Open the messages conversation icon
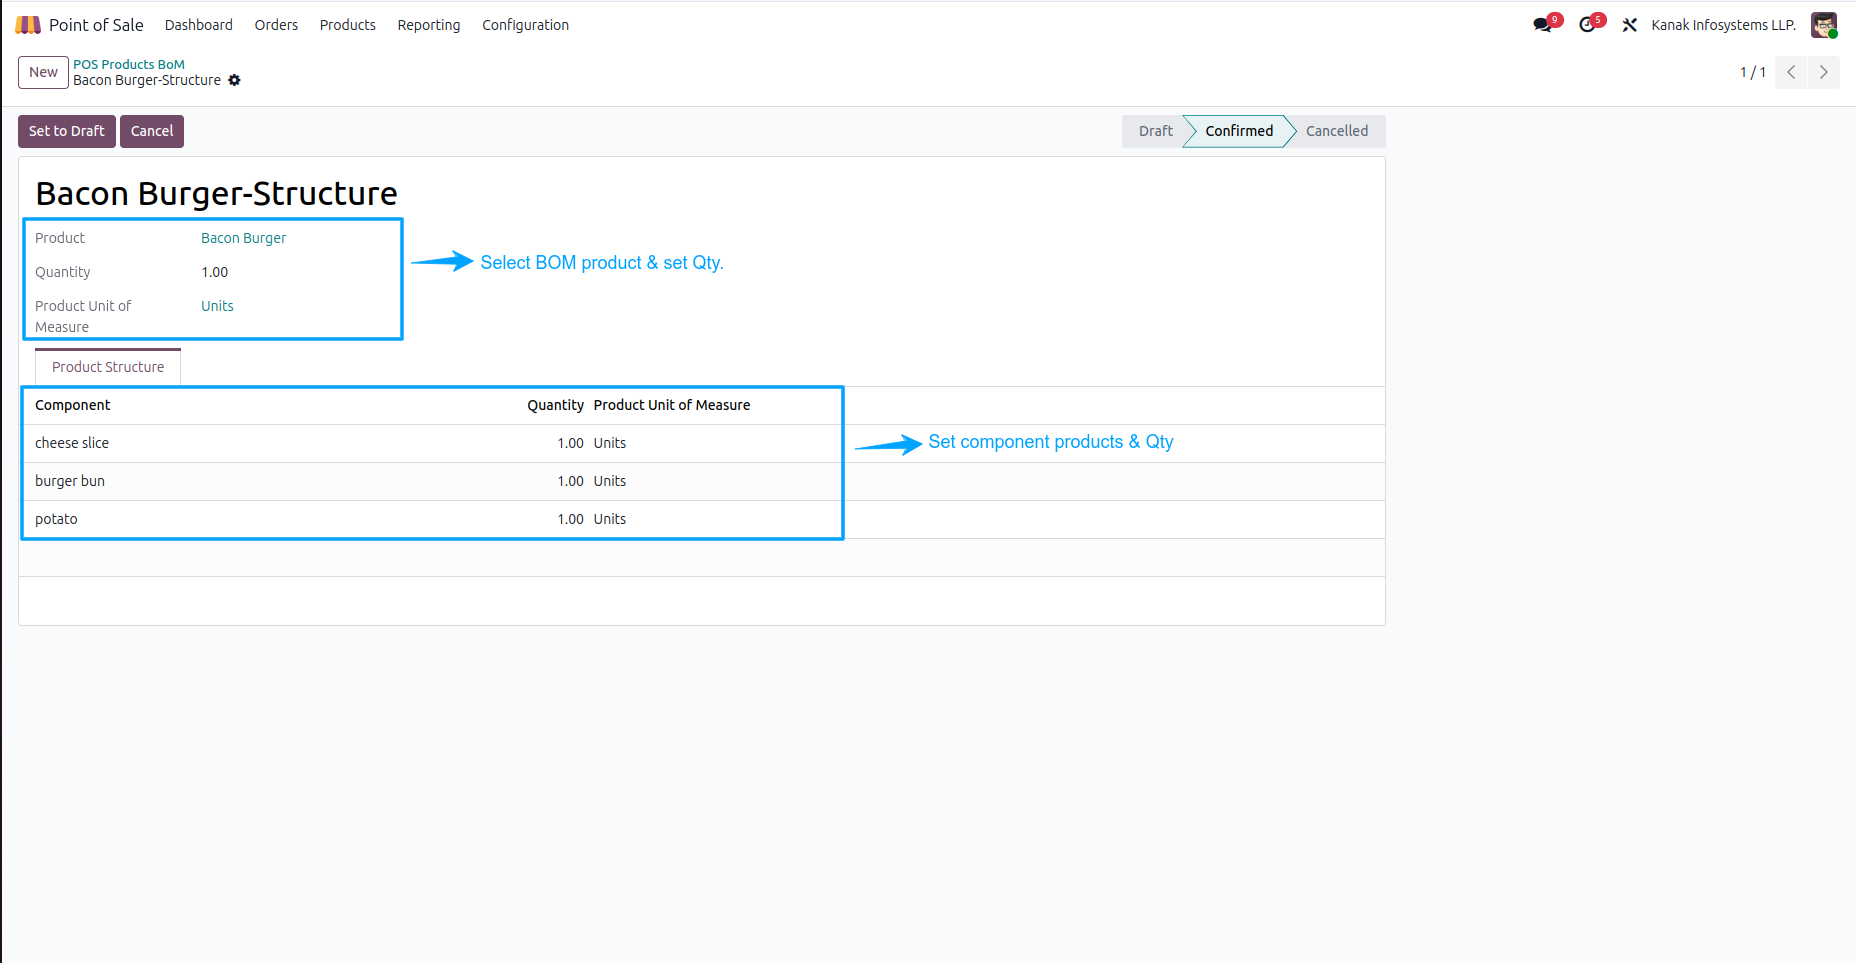1856x963 pixels. (x=1542, y=25)
